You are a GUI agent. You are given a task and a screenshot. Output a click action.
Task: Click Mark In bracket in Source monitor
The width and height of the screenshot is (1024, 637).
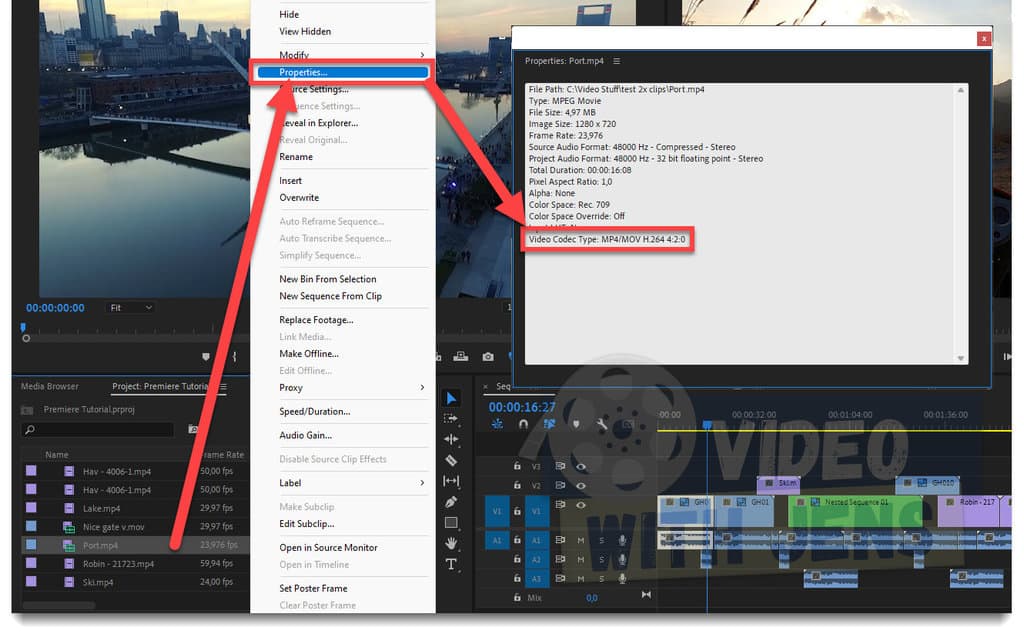click(x=234, y=357)
